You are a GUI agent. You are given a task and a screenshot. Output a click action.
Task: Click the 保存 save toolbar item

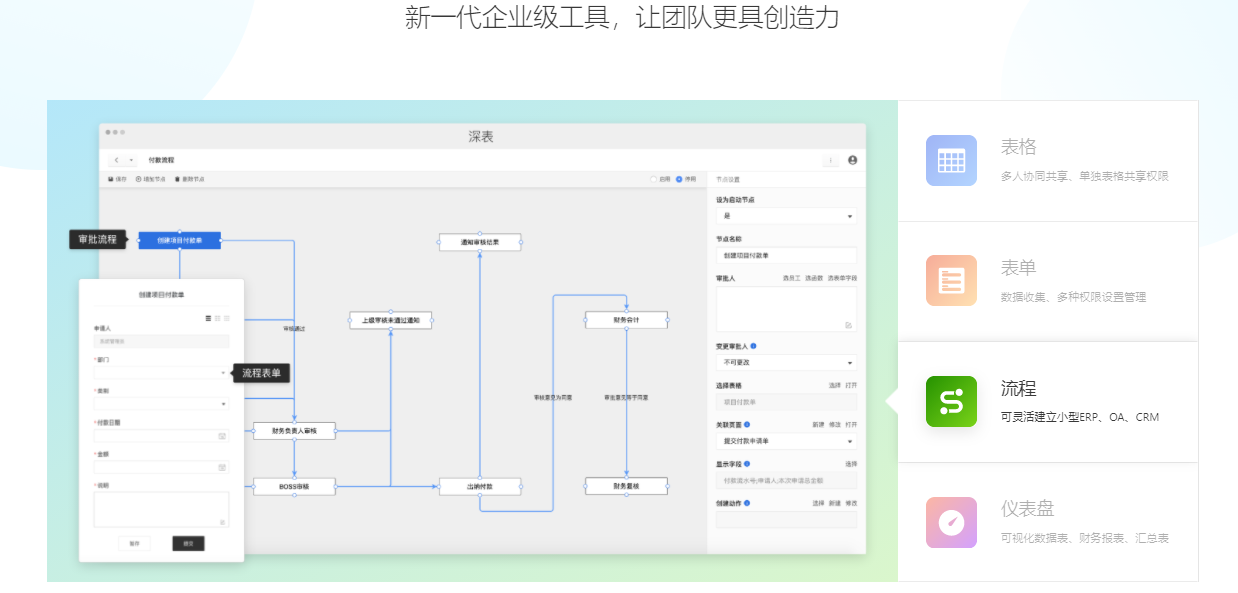tap(117, 179)
